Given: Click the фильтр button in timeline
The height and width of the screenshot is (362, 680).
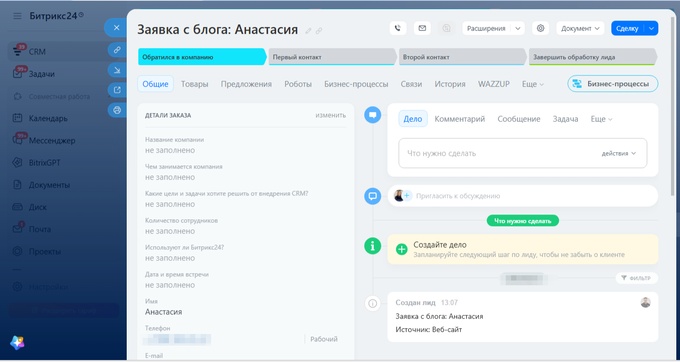Looking at the screenshot, I should 636,278.
